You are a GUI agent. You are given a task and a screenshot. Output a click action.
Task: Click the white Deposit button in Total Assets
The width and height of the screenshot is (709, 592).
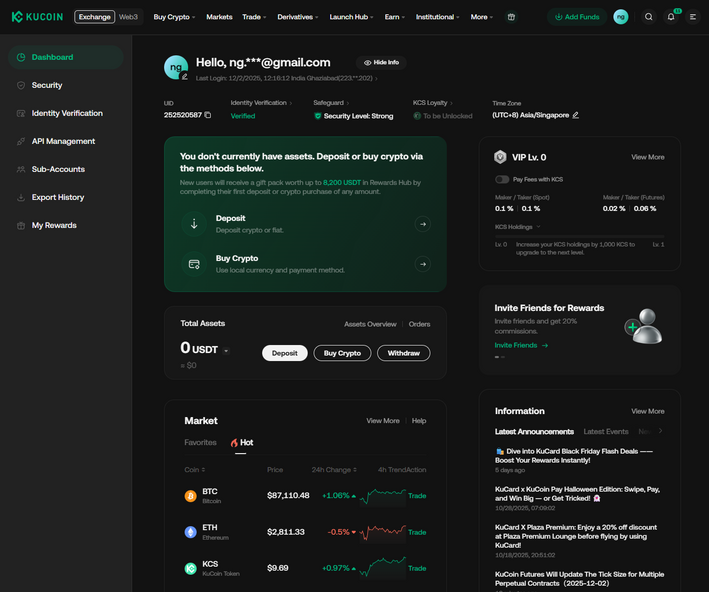click(285, 353)
